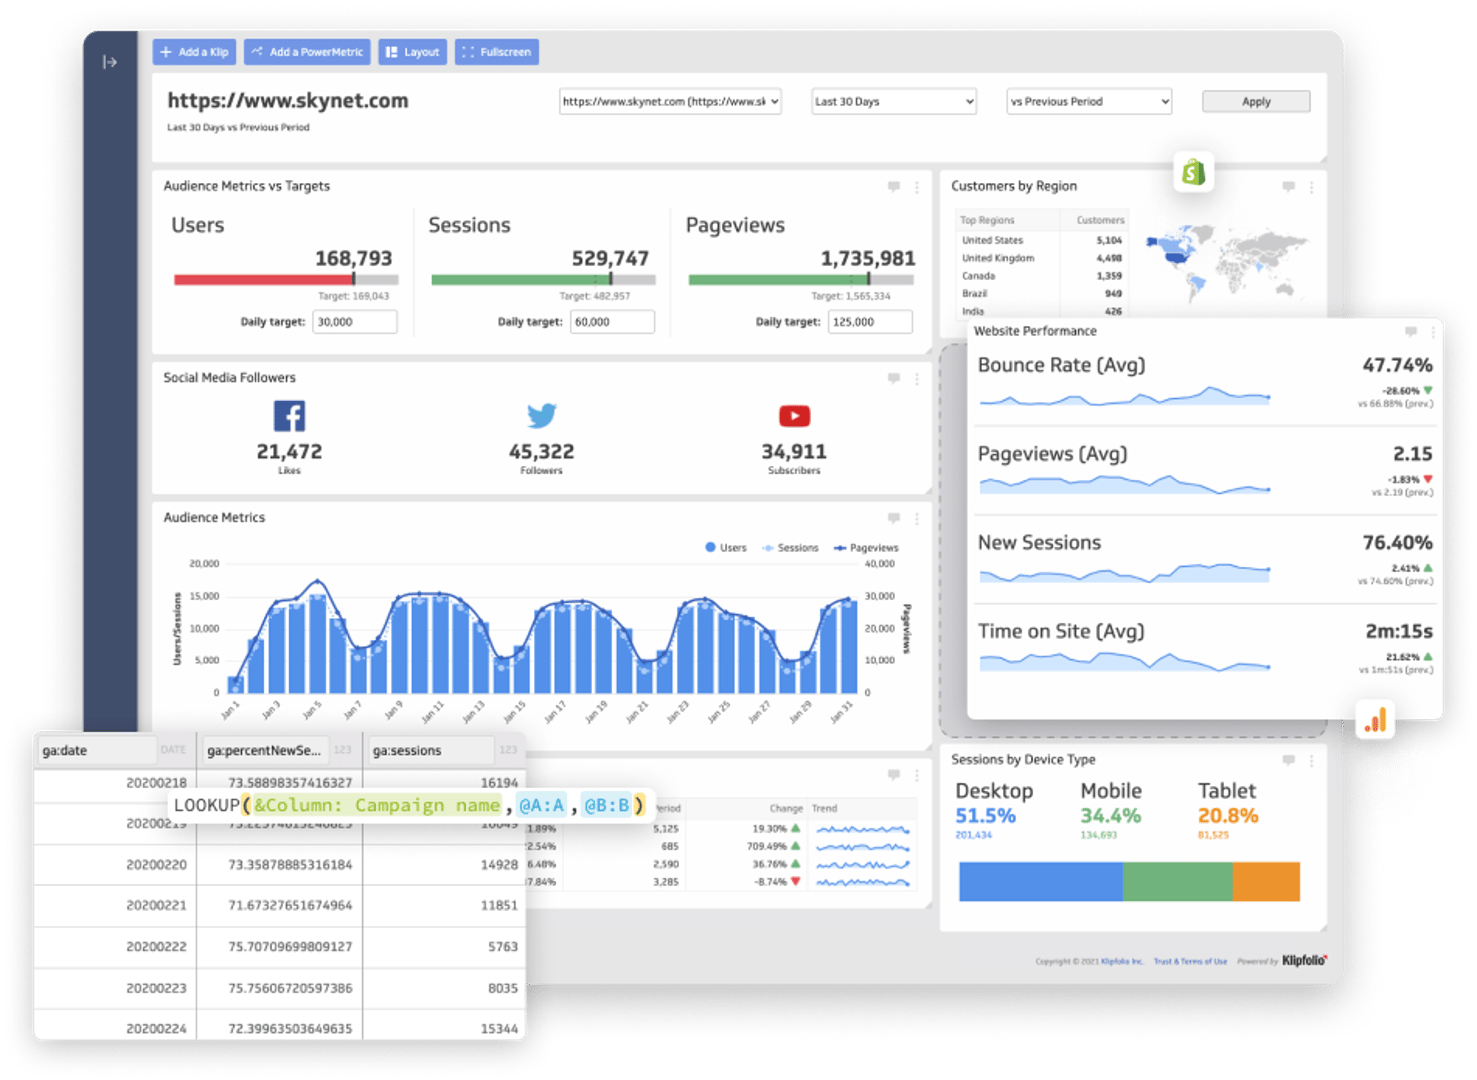Image resolution: width=1477 pixels, height=1080 pixels.
Task: Collapse the left sidebar using the arrow icon
Action: pos(111,62)
